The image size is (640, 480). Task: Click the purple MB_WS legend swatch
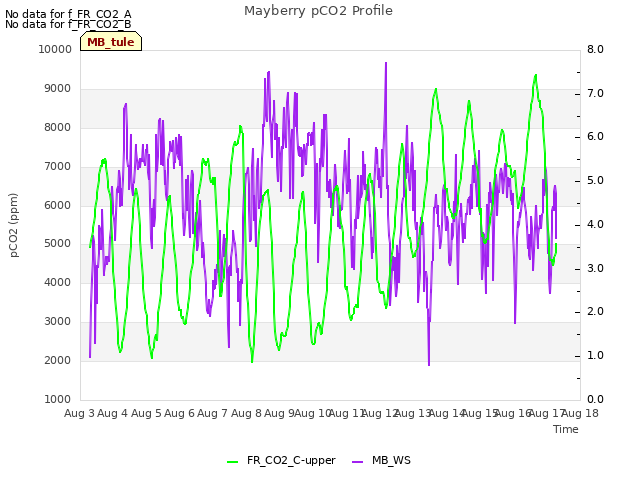pyautogui.click(x=357, y=461)
